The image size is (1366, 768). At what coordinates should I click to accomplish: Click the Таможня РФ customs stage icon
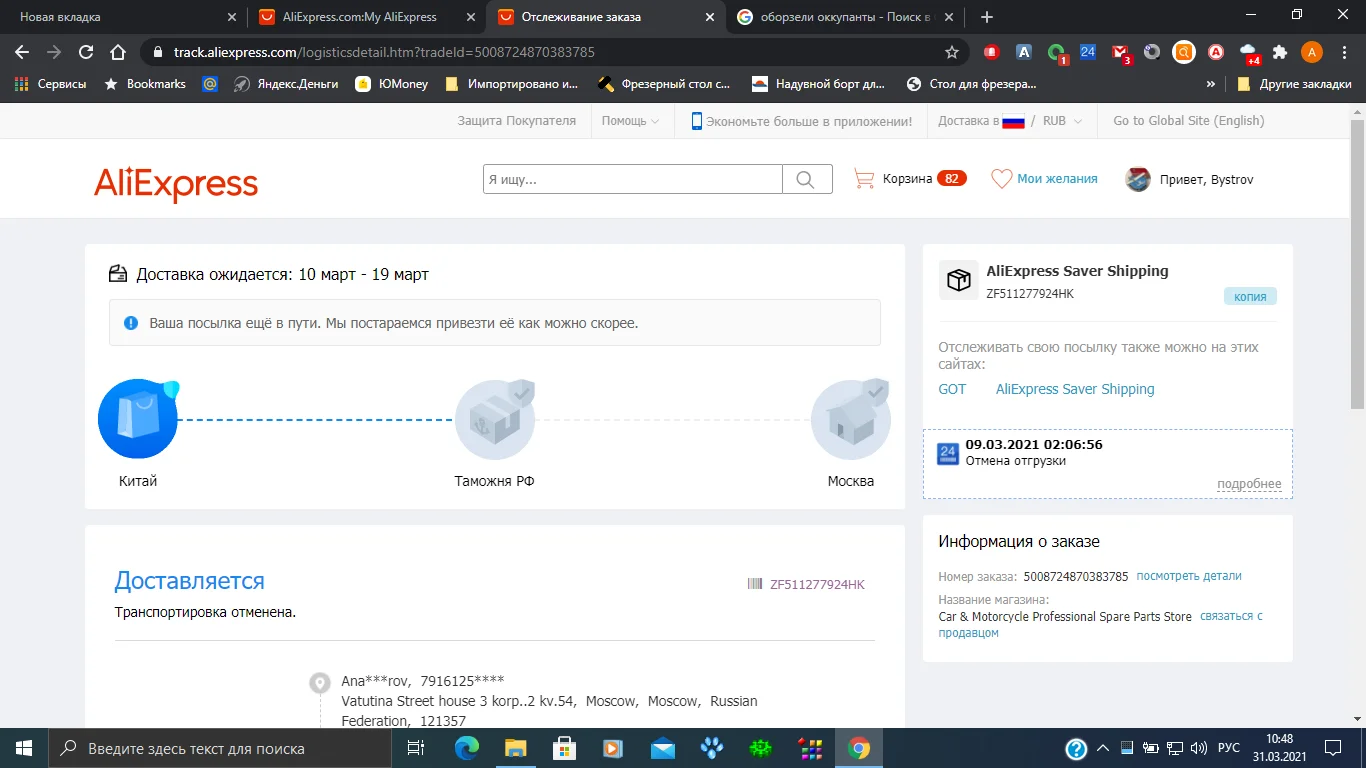pyautogui.click(x=495, y=419)
